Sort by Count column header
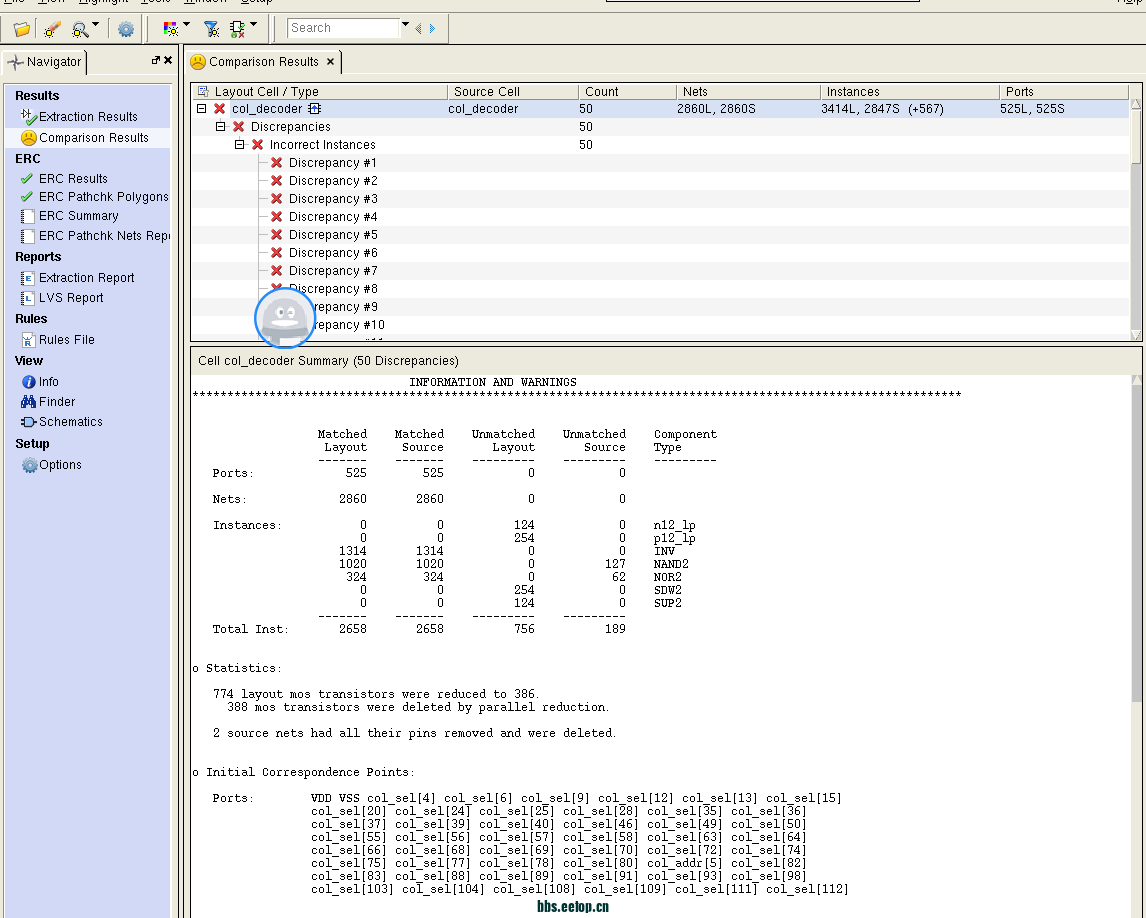This screenshot has height=918, width=1146. click(x=628, y=91)
